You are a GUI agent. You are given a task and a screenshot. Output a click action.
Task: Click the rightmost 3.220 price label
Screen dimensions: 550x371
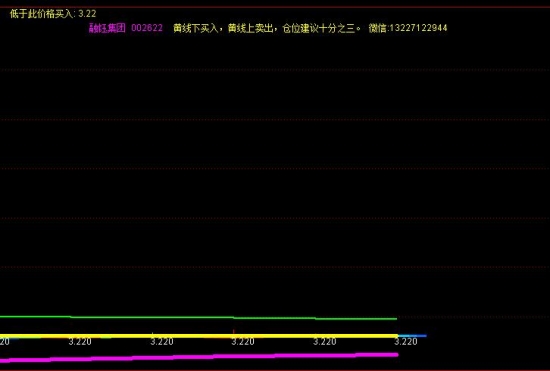click(x=406, y=342)
